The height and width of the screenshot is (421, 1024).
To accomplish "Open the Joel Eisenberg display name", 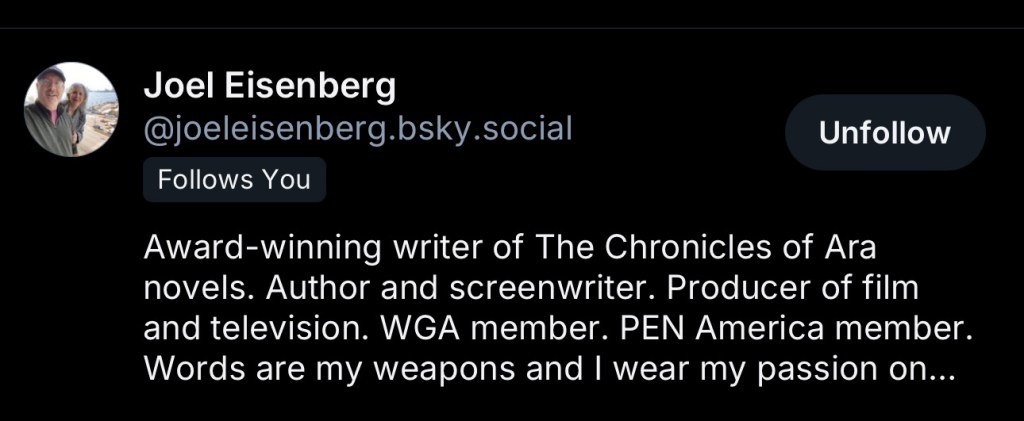I will (269, 87).
